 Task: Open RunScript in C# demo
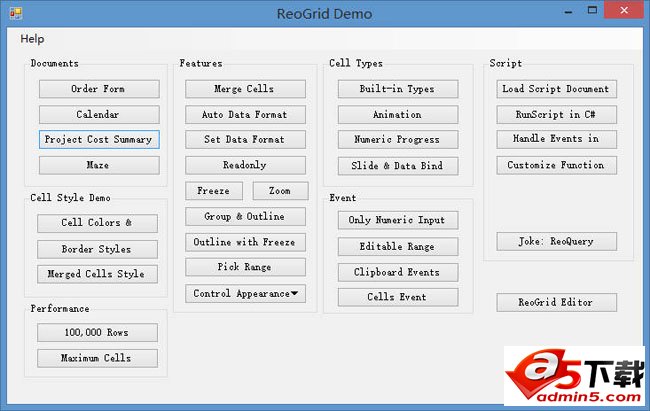pyautogui.click(x=557, y=114)
